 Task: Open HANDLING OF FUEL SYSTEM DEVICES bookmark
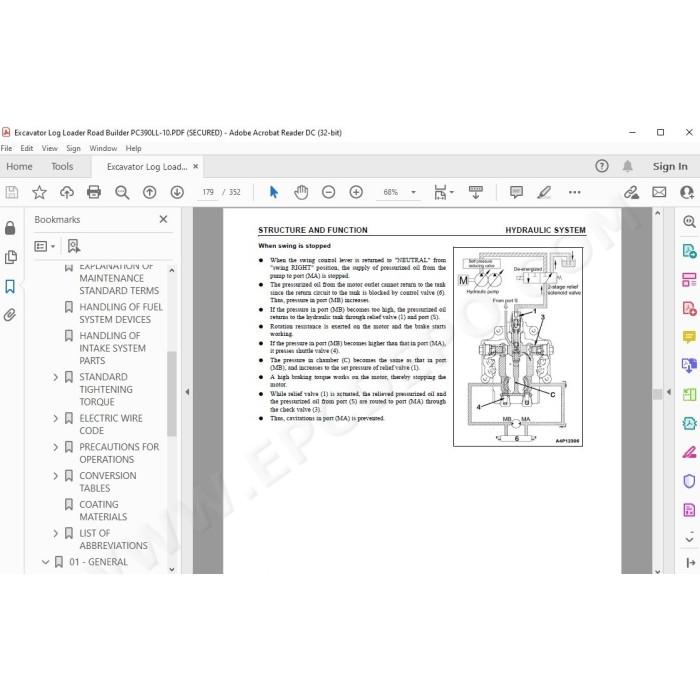[x=121, y=313]
